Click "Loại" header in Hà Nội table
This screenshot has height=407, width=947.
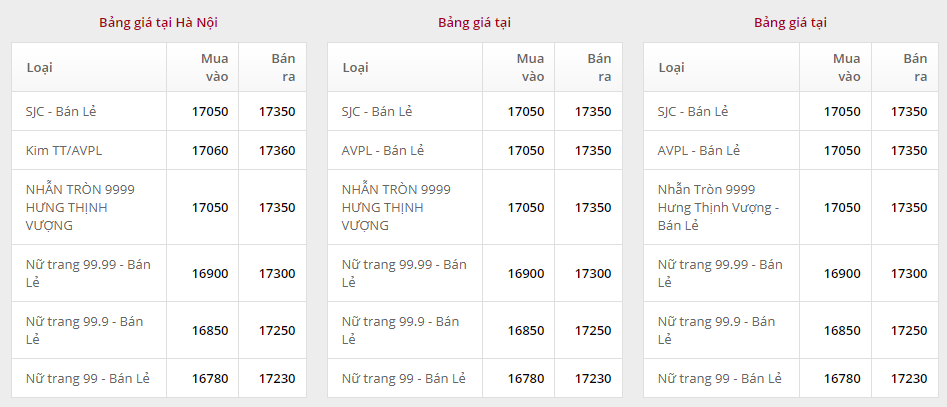point(40,67)
